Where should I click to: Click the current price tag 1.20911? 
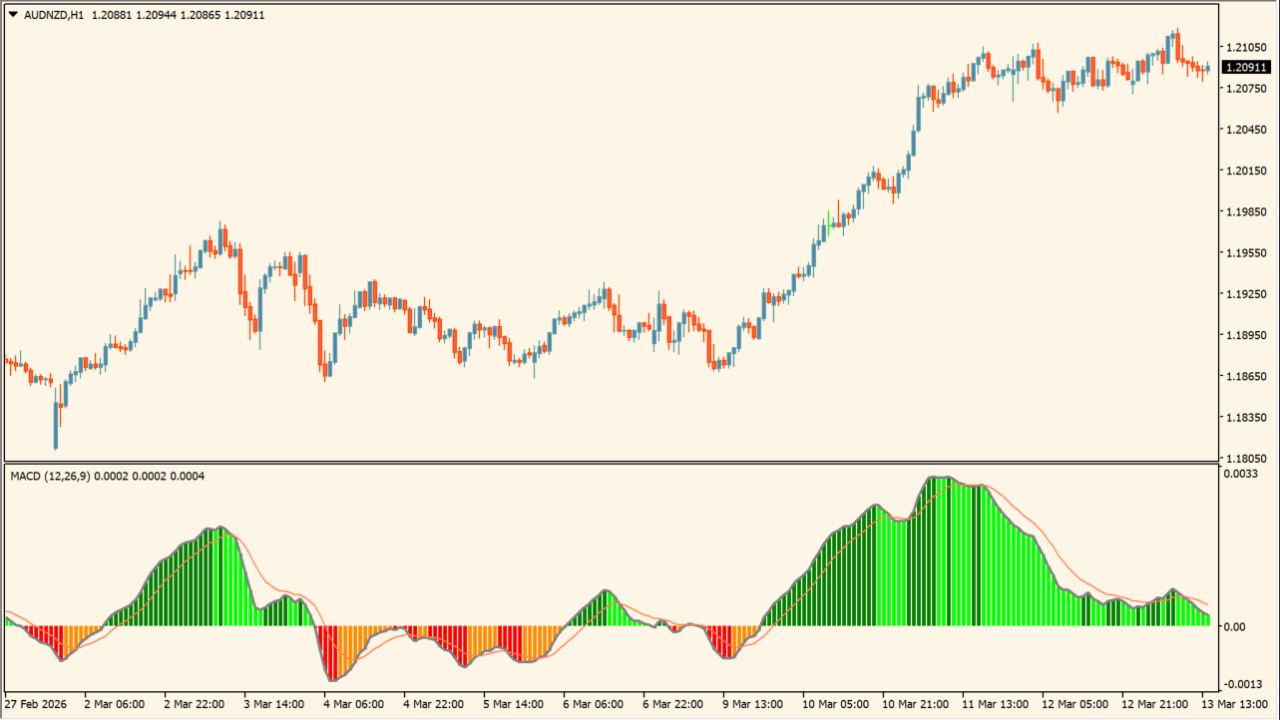[x=1248, y=68]
